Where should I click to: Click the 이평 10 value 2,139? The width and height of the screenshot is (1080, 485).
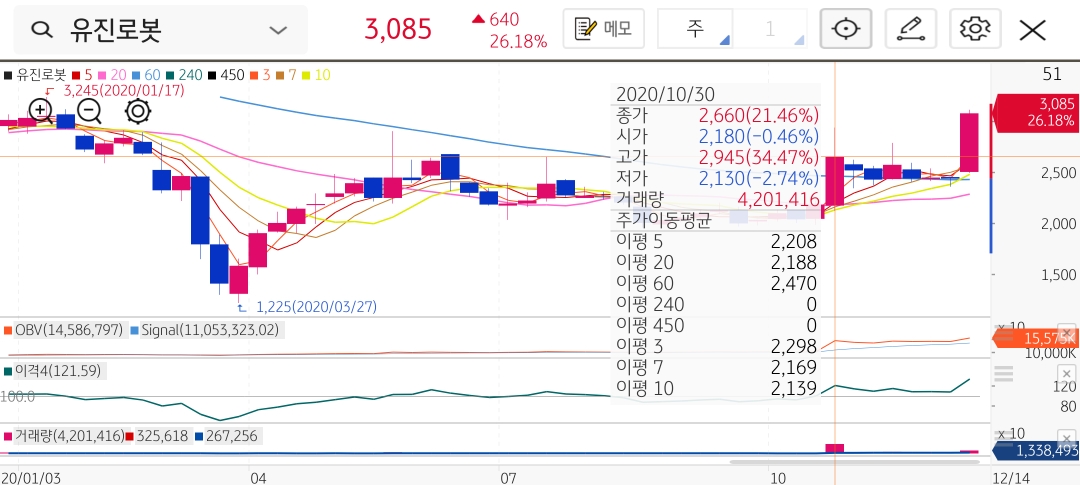(x=793, y=388)
